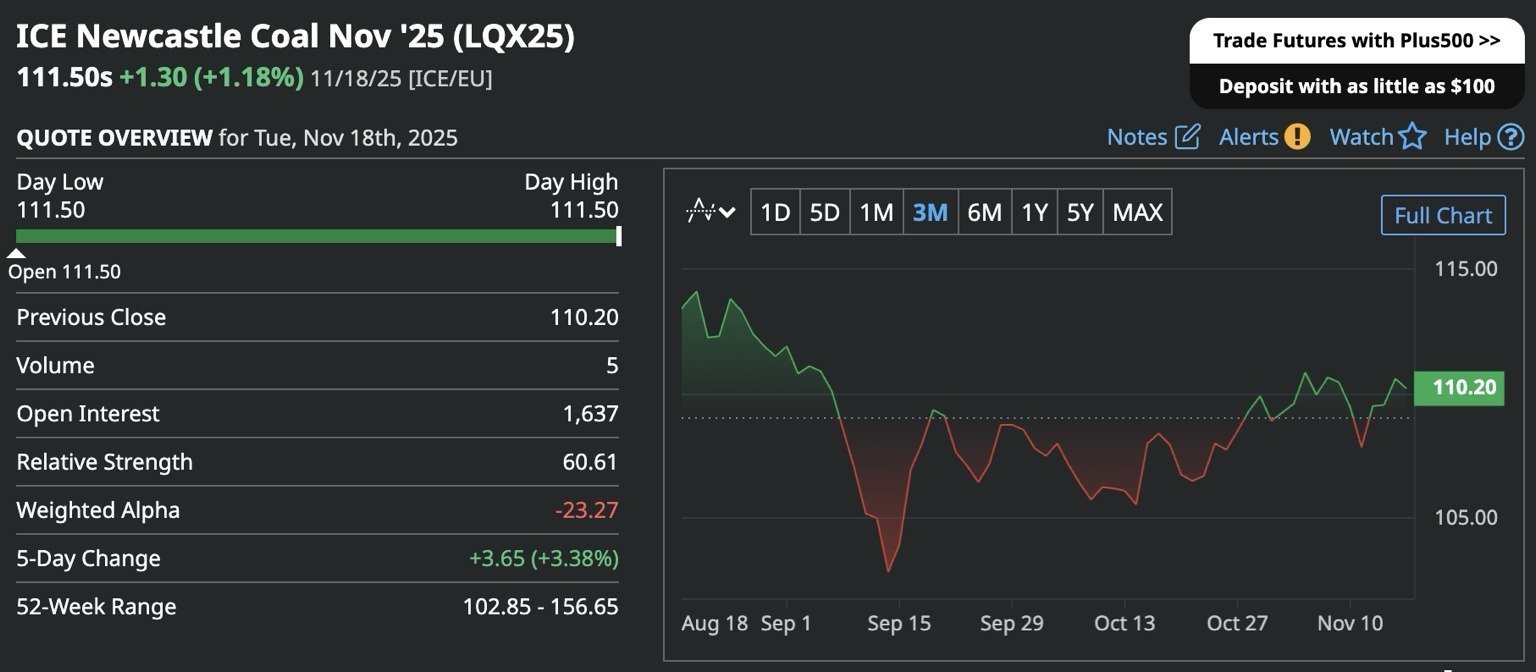This screenshot has height=672, width=1536.
Task: Open the chart type dropdown
Action: pos(711,212)
